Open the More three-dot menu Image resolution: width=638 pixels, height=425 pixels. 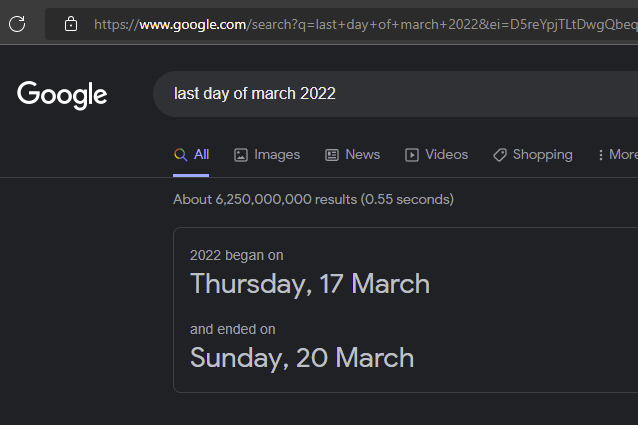[x=601, y=155]
